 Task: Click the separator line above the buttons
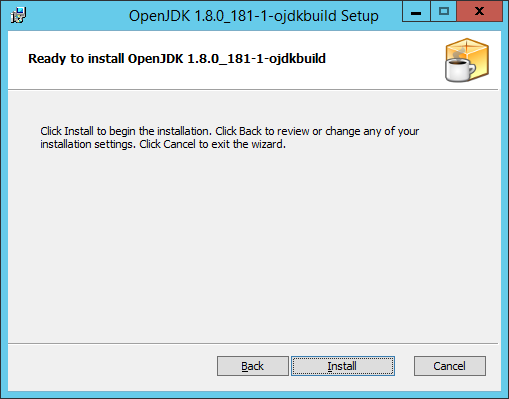(x=253, y=343)
